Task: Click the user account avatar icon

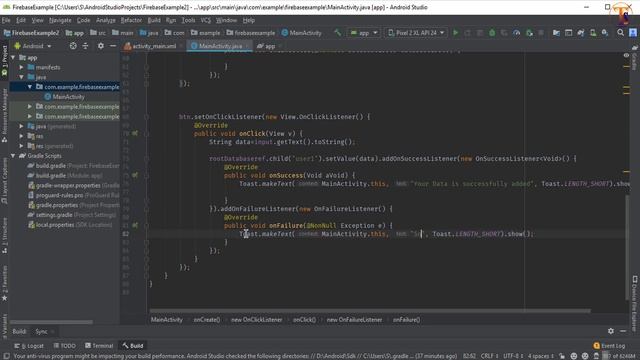Action: click(x=633, y=33)
